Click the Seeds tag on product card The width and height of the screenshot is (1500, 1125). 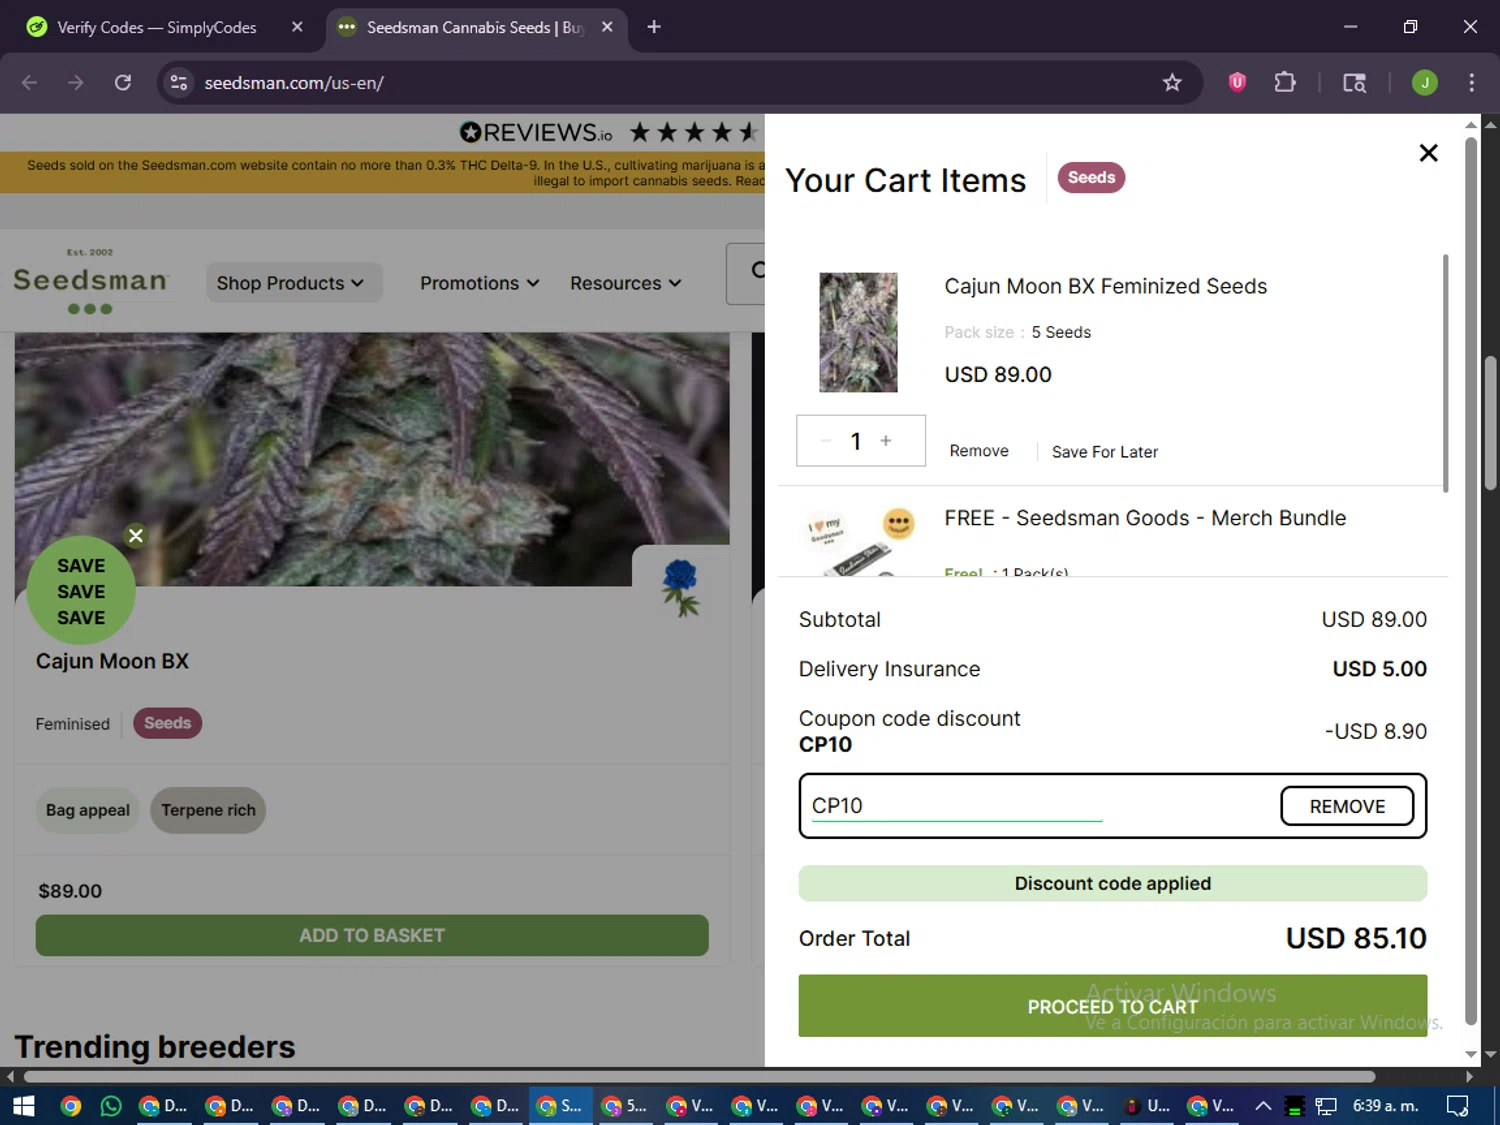point(167,723)
